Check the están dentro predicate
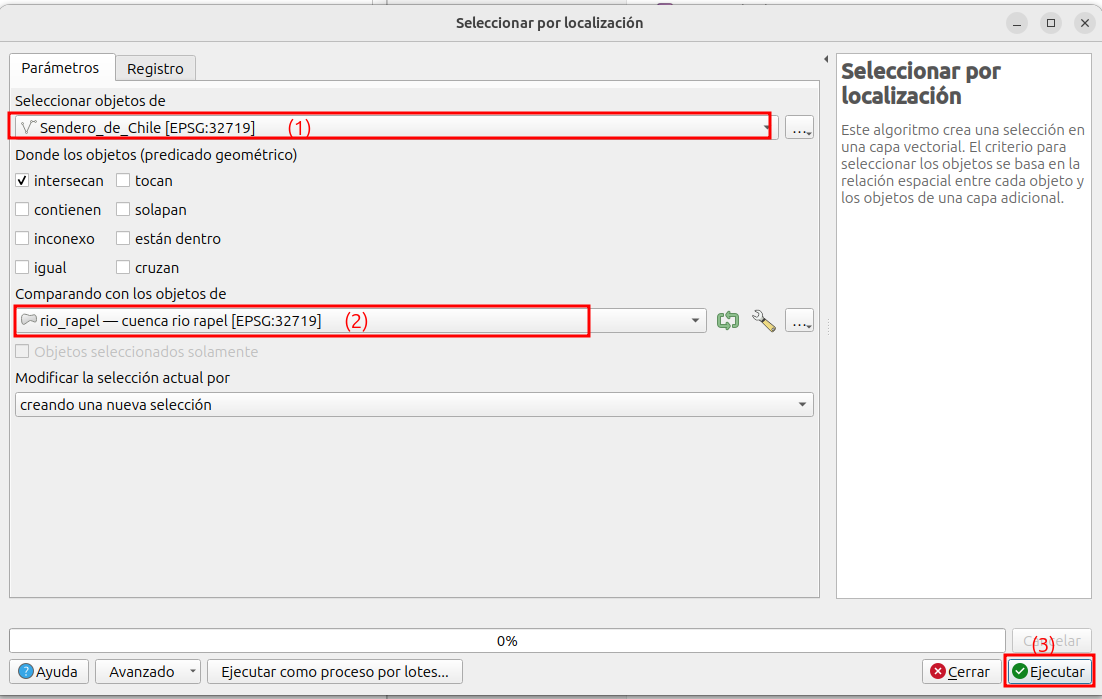Image resolution: width=1102 pixels, height=699 pixels. [x=124, y=239]
